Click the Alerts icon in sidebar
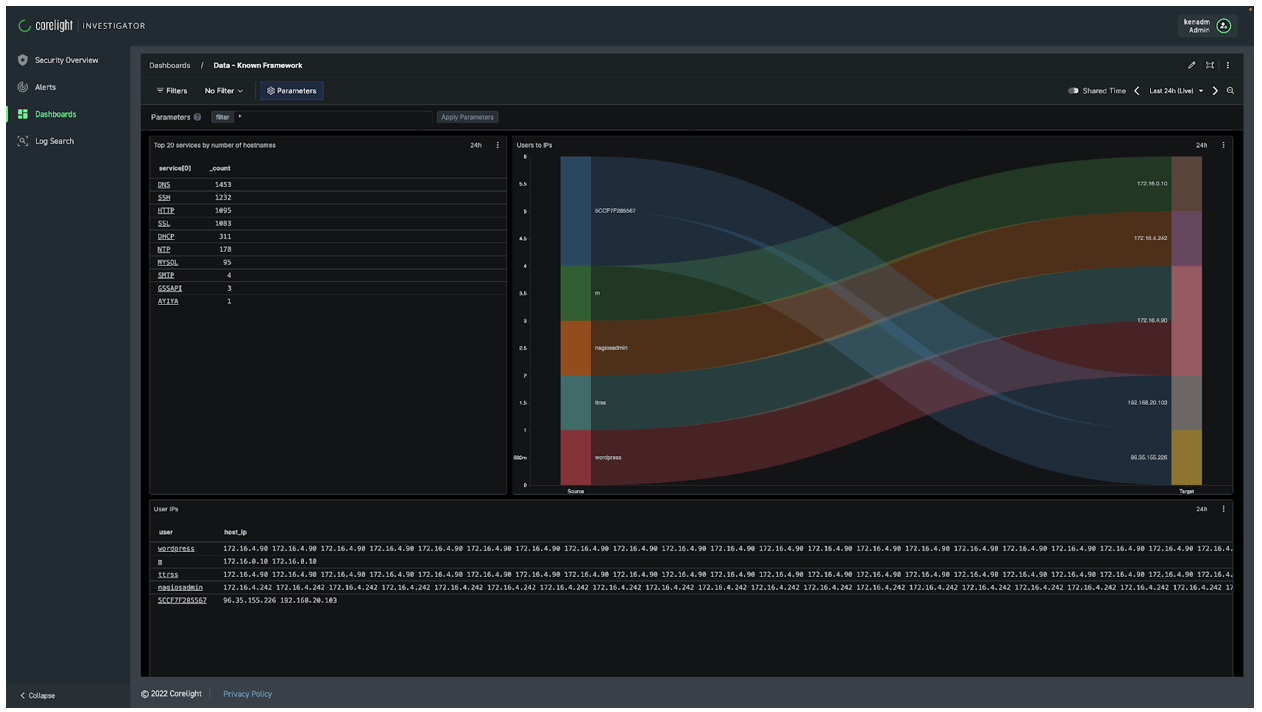The width and height of the screenshot is (1262, 712). [23, 87]
